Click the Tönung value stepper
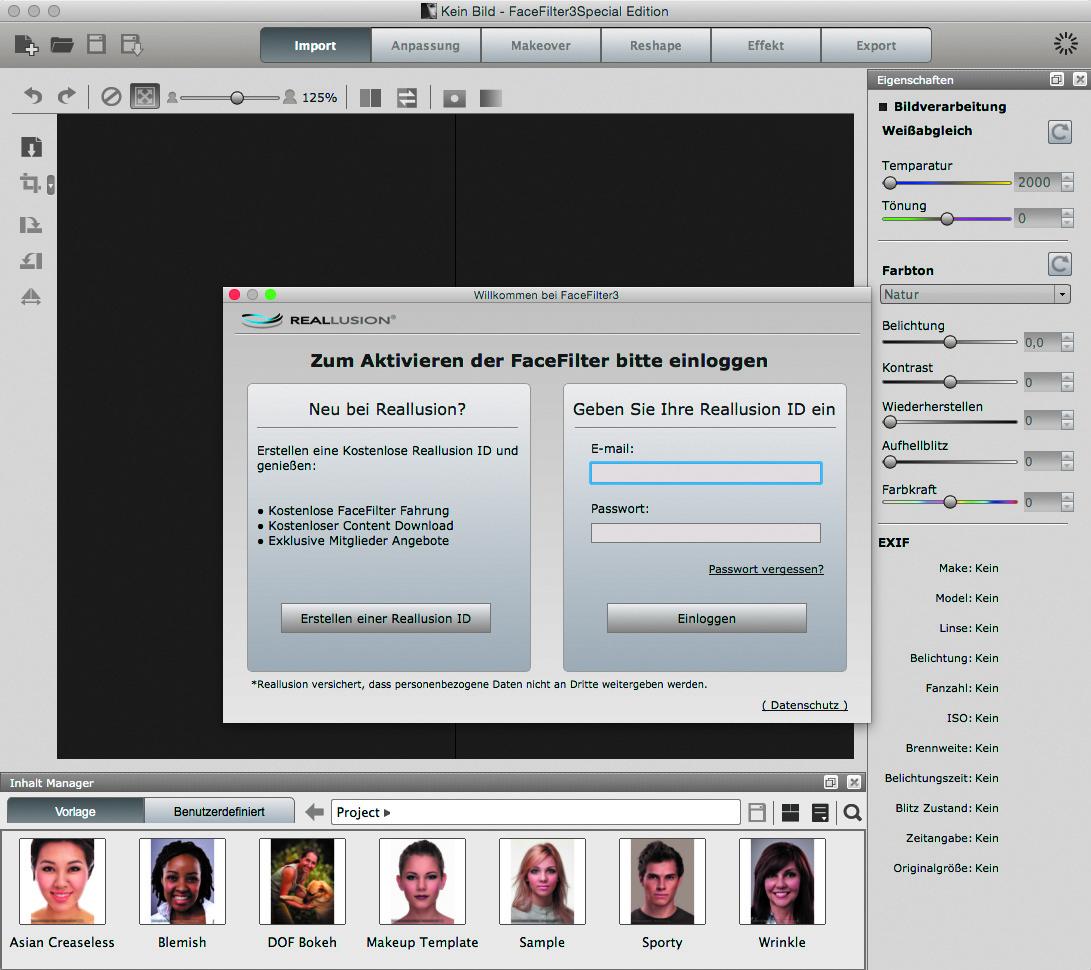 [1067, 218]
